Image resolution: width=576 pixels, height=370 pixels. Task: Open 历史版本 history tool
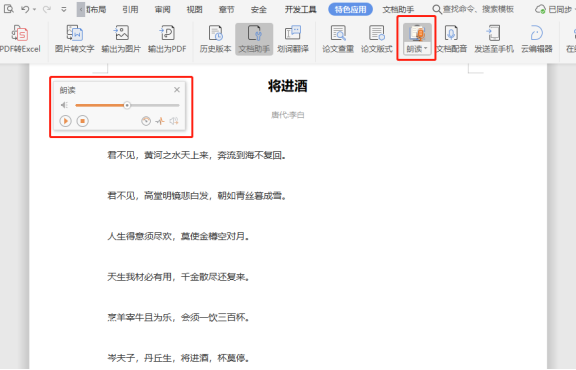pos(216,39)
